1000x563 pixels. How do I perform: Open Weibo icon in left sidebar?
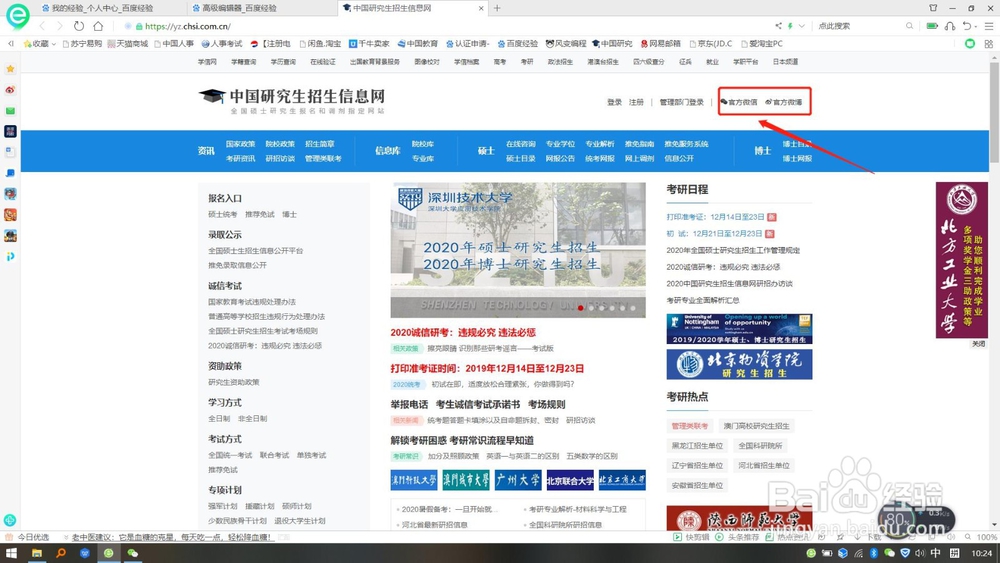pyautogui.click(x=10, y=90)
